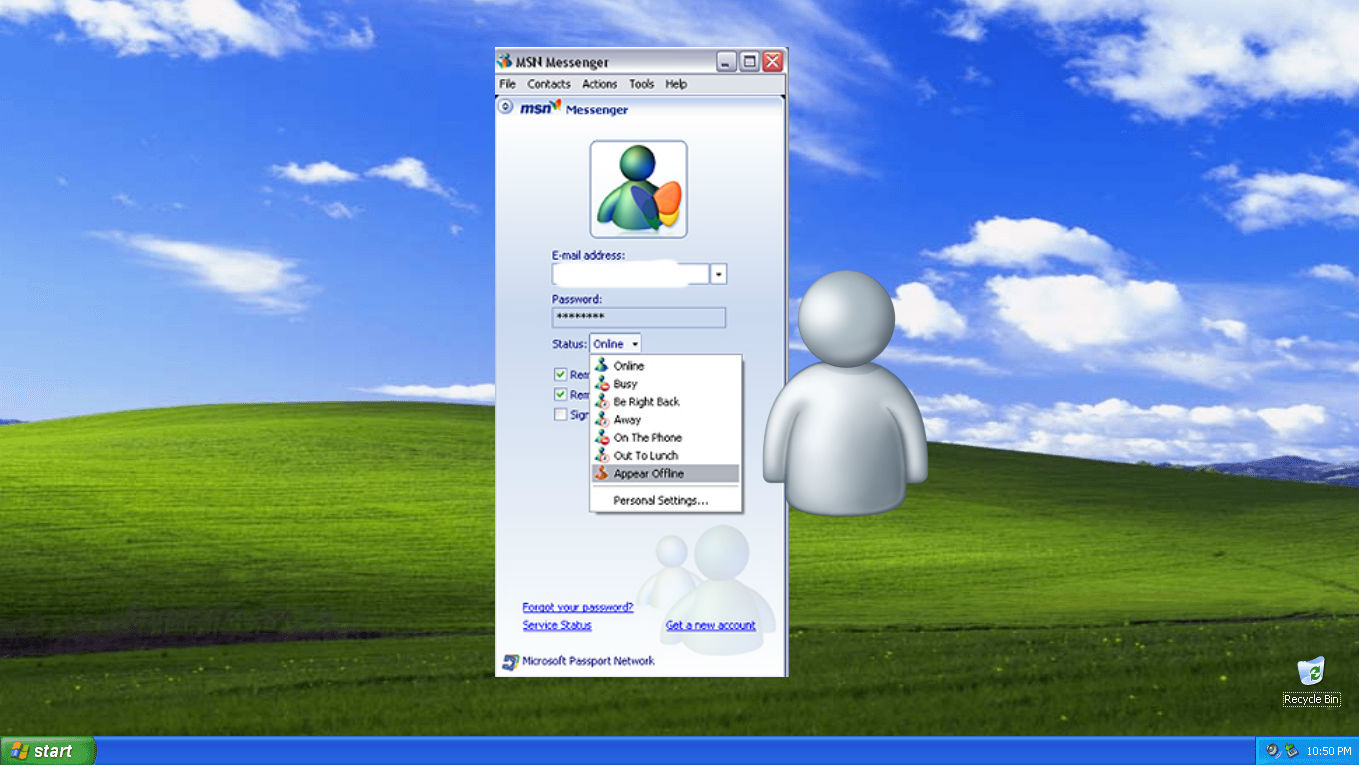Click the speaker volume icon in the system tray
This screenshot has width=1359, height=765.
(x=1273, y=751)
